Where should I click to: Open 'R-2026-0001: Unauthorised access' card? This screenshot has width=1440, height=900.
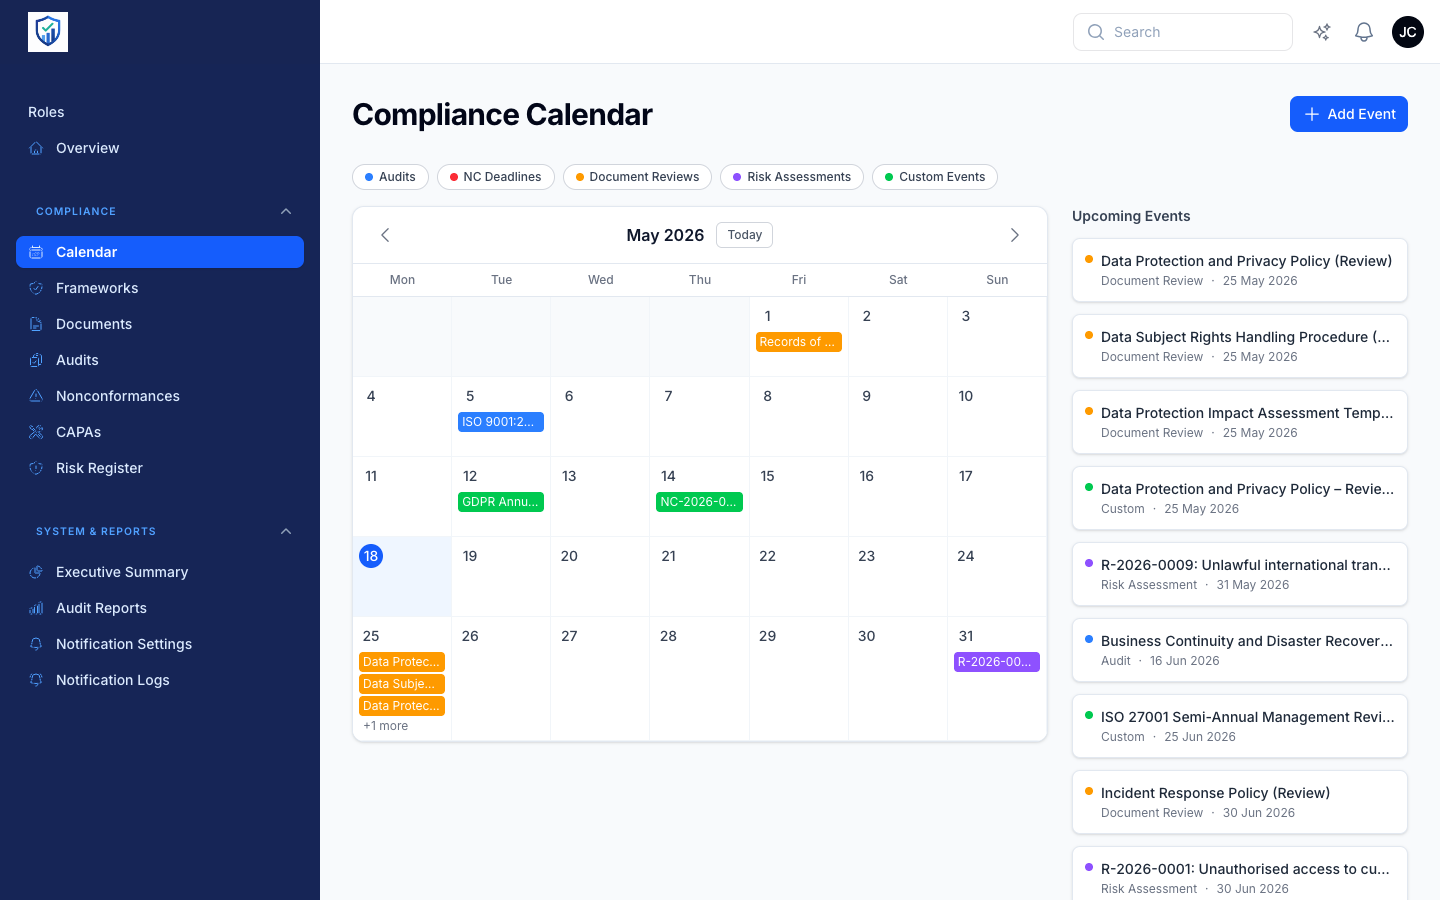[1240, 874]
